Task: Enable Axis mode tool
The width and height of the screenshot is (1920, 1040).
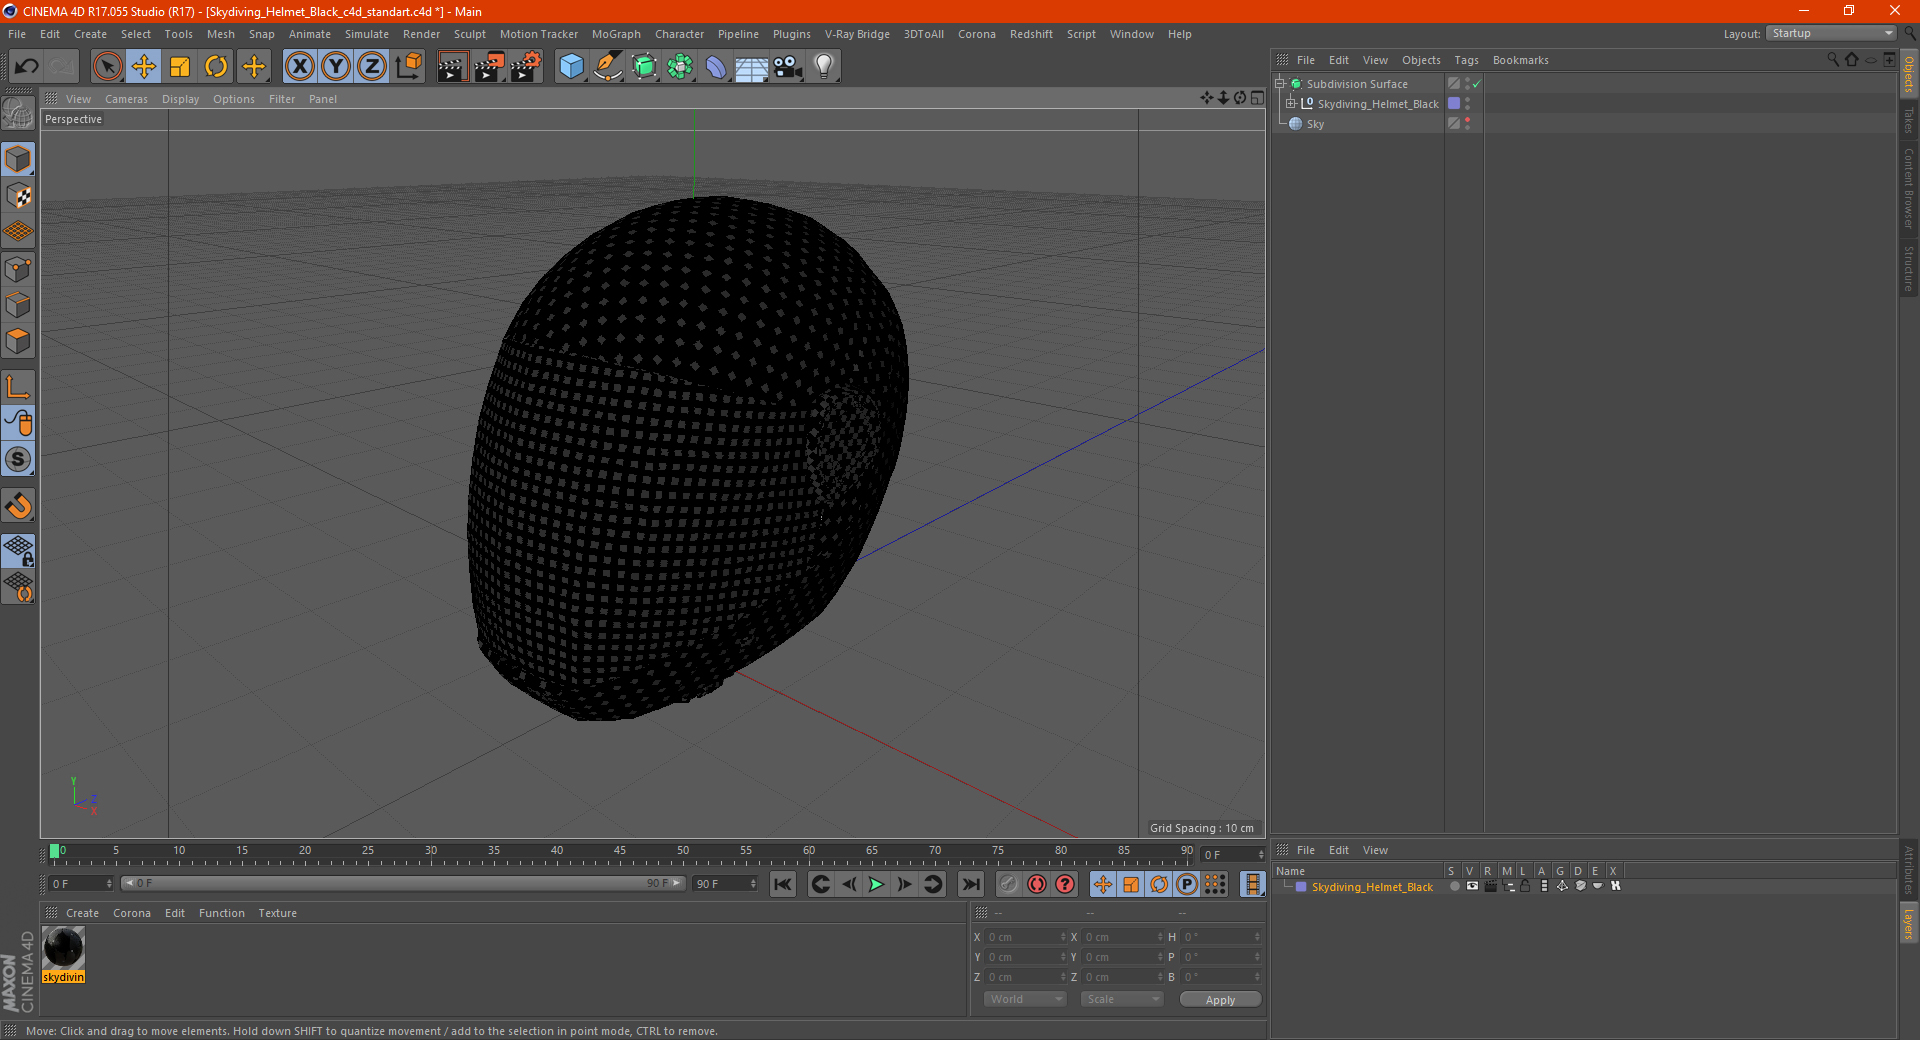Action: coord(18,387)
